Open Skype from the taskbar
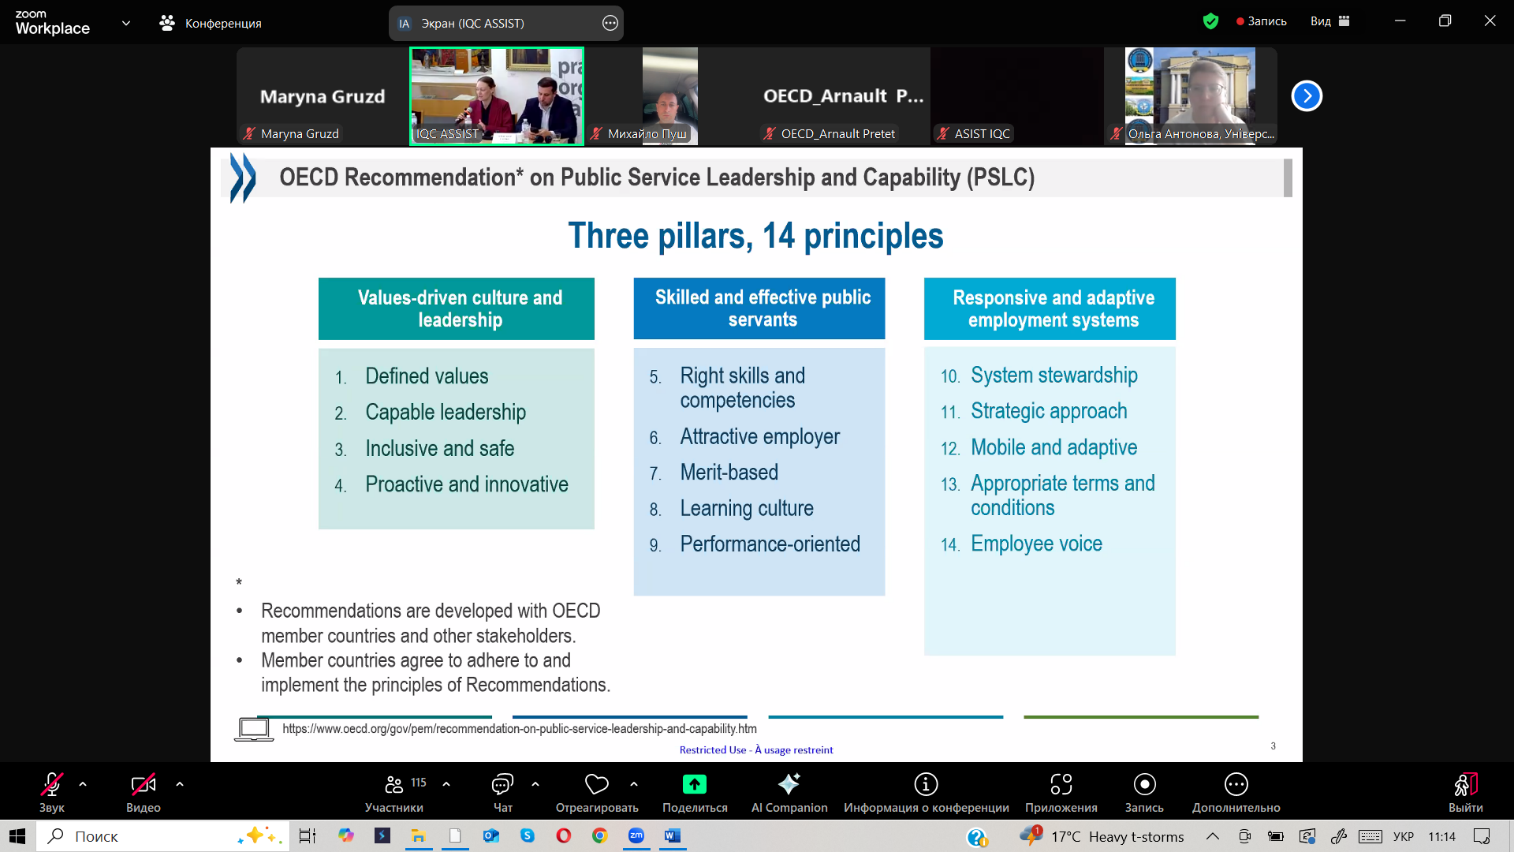 [527, 836]
